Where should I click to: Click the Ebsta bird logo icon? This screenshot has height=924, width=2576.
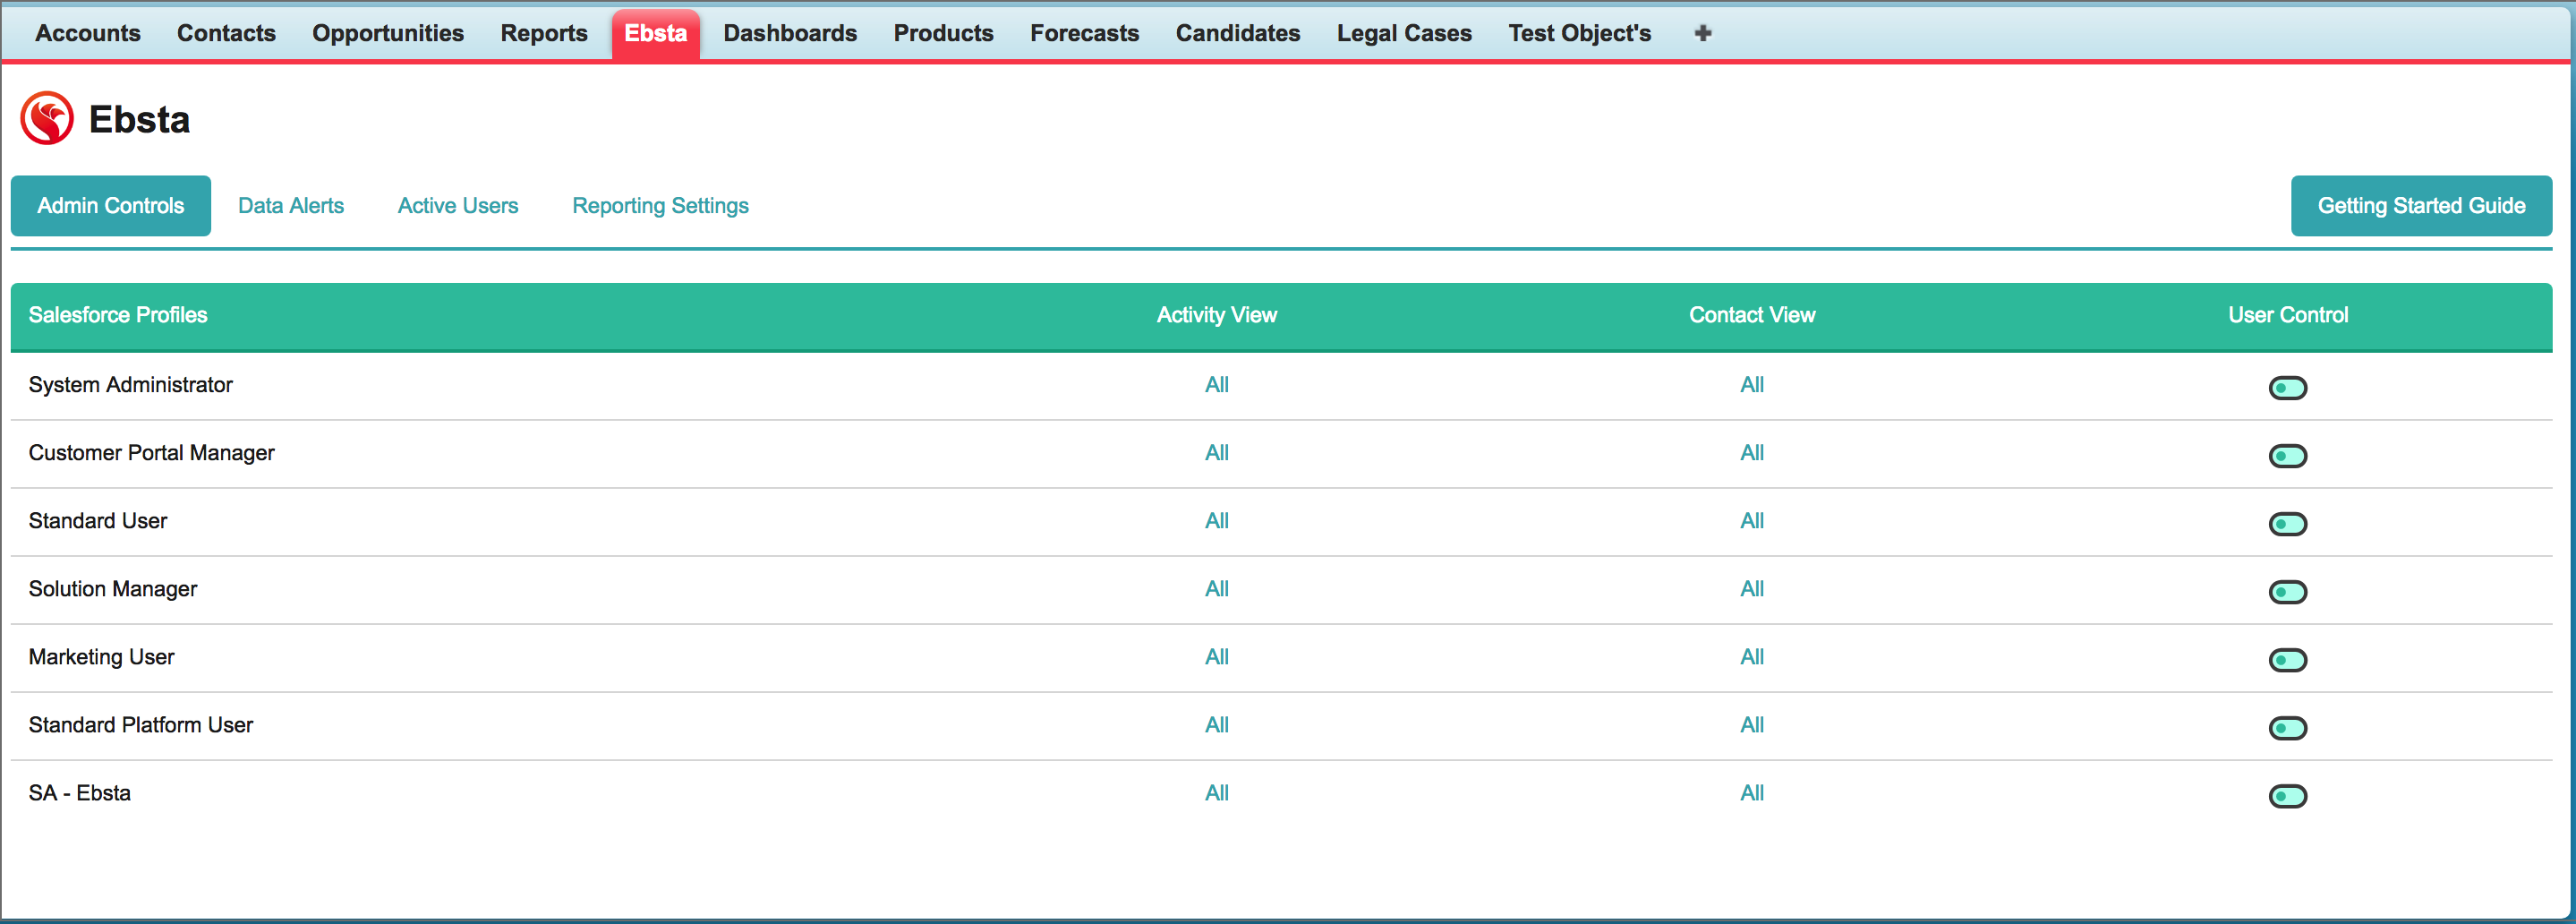coord(47,119)
